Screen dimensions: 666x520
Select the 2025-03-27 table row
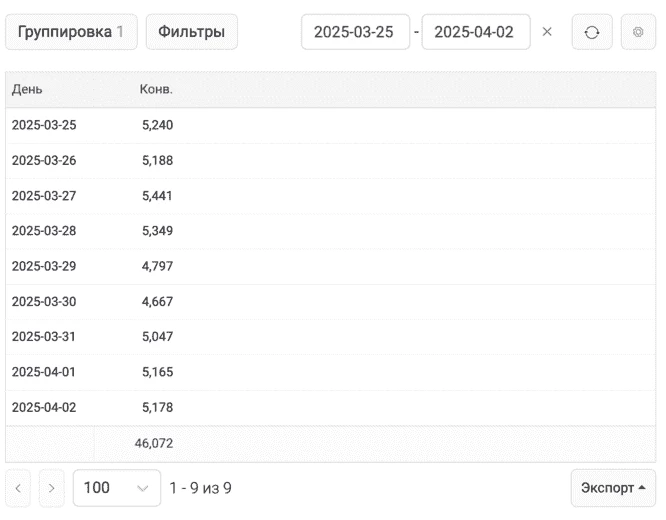330,196
